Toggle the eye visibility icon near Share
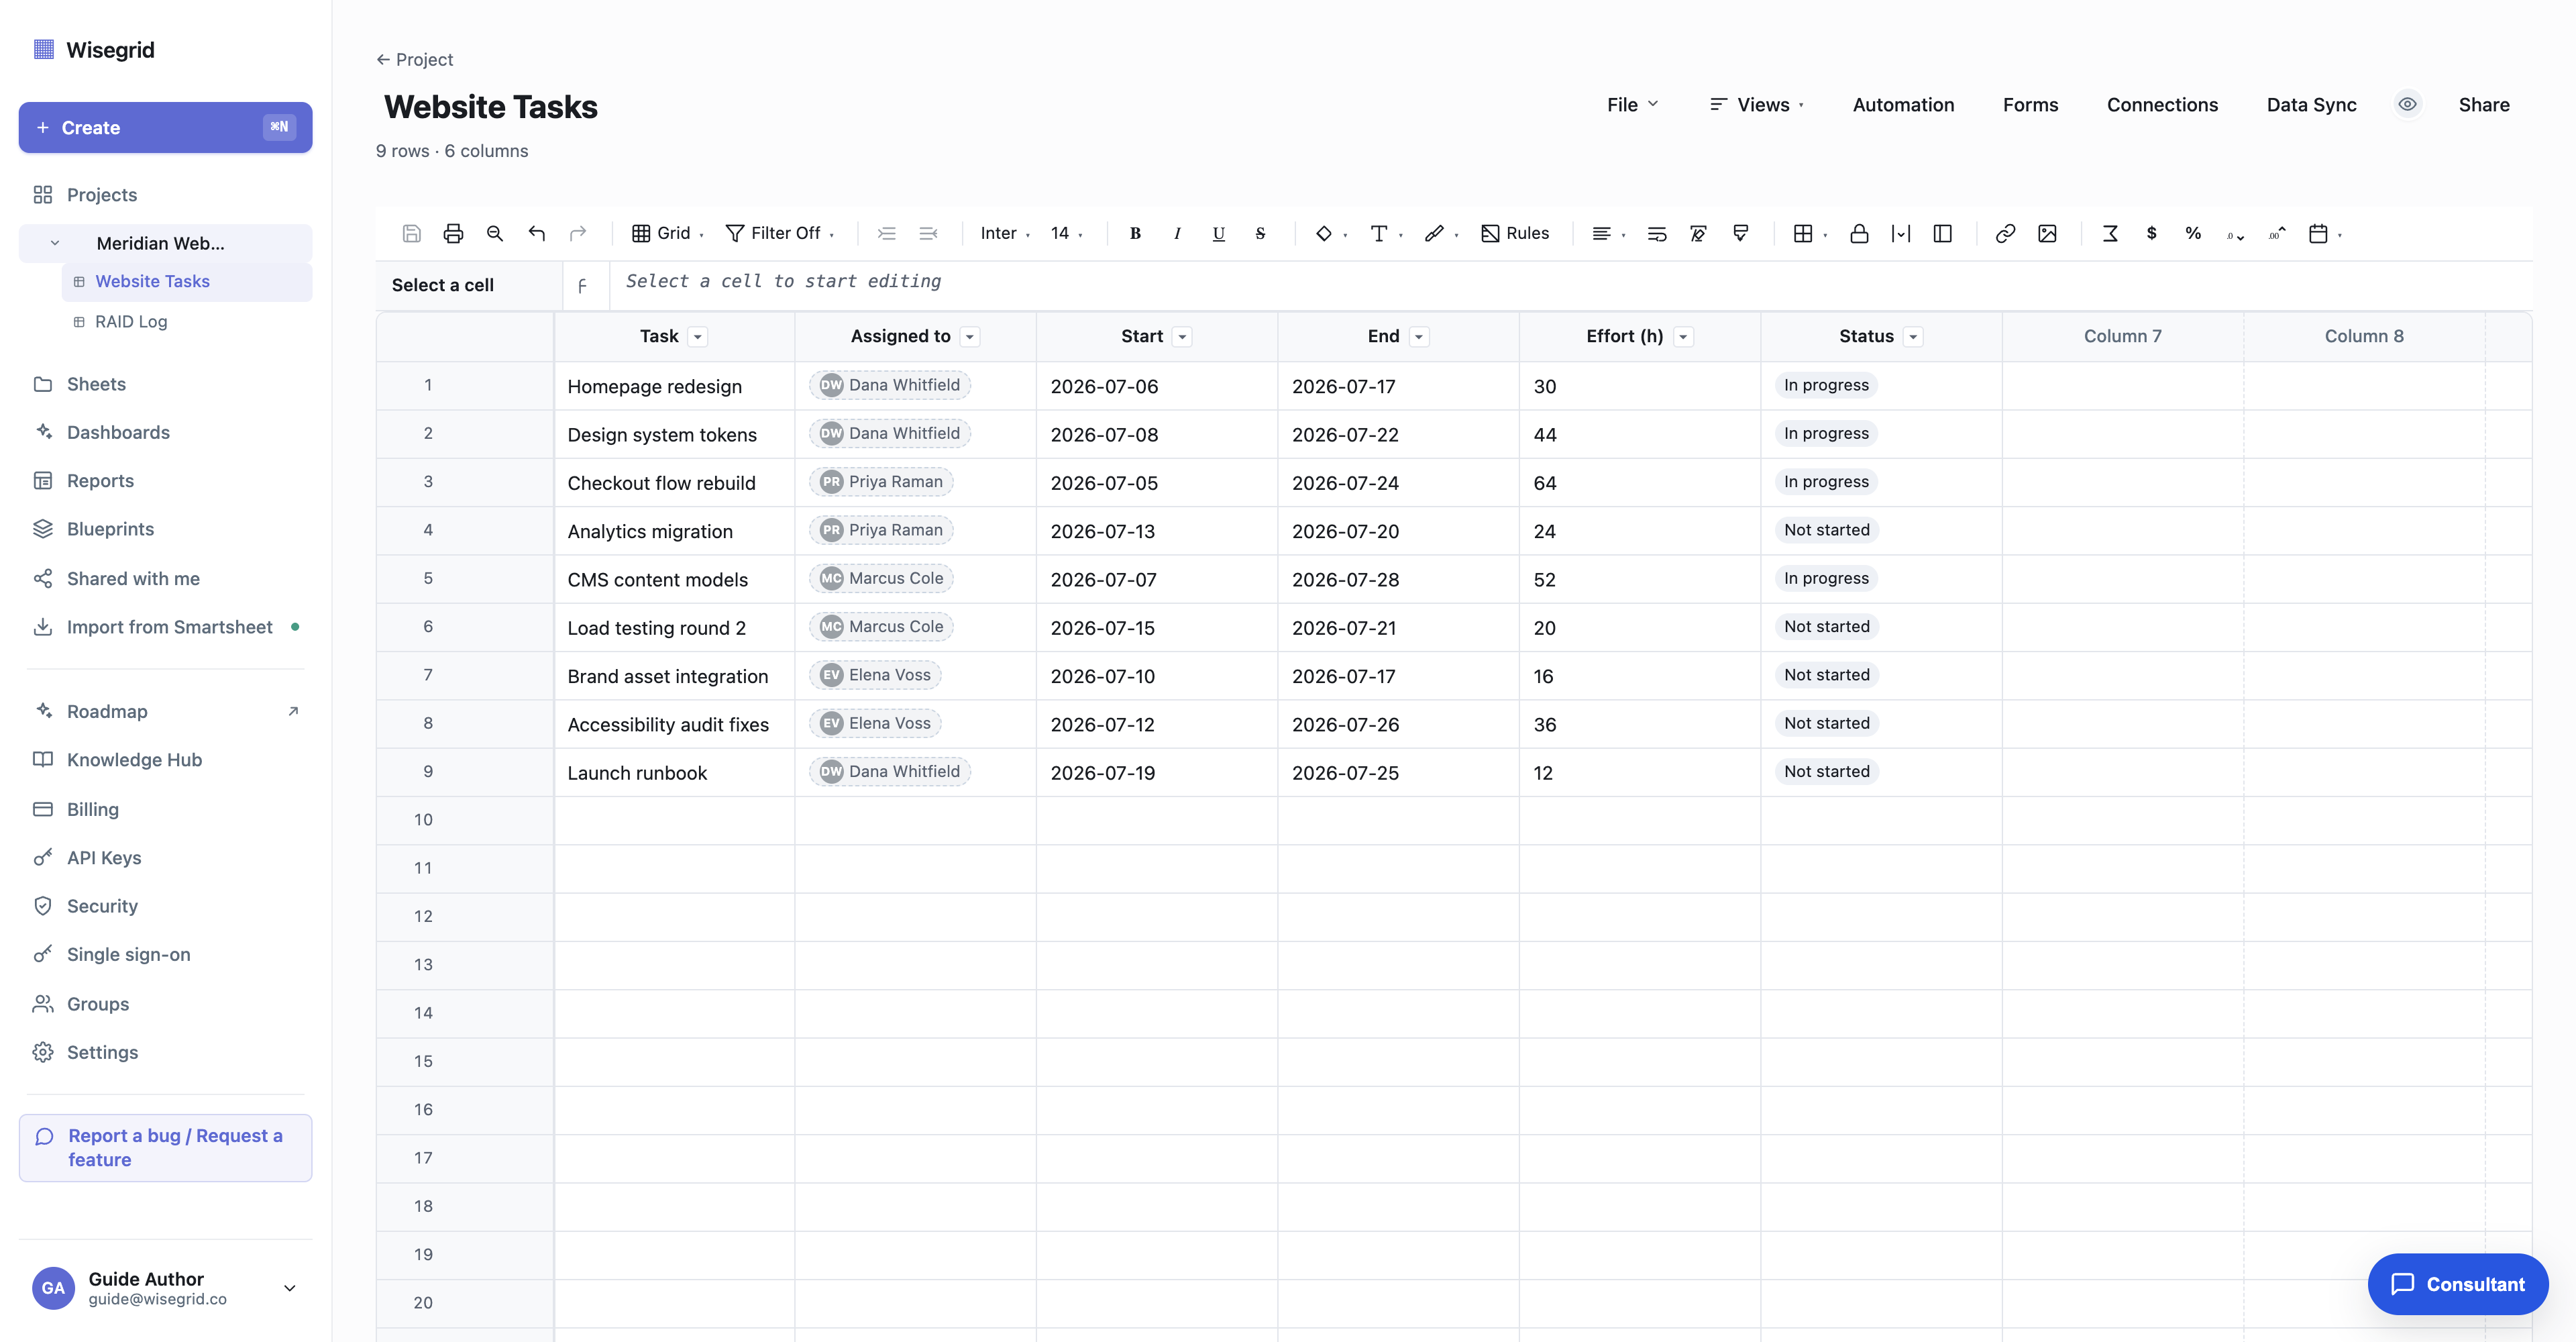2576x1342 pixels. (x=2407, y=104)
